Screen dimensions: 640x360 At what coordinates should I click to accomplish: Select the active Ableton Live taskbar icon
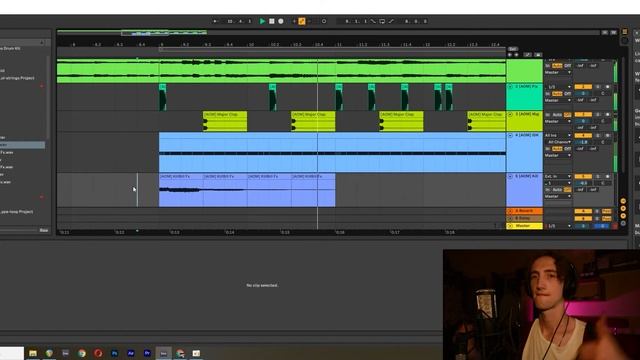(x=164, y=353)
